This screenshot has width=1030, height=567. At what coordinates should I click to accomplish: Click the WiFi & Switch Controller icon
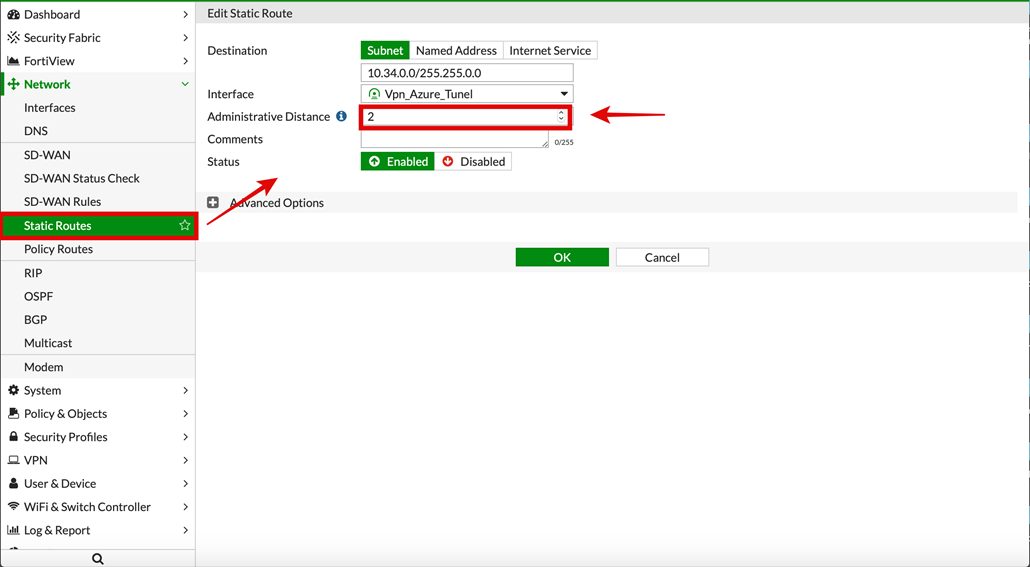pos(13,507)
